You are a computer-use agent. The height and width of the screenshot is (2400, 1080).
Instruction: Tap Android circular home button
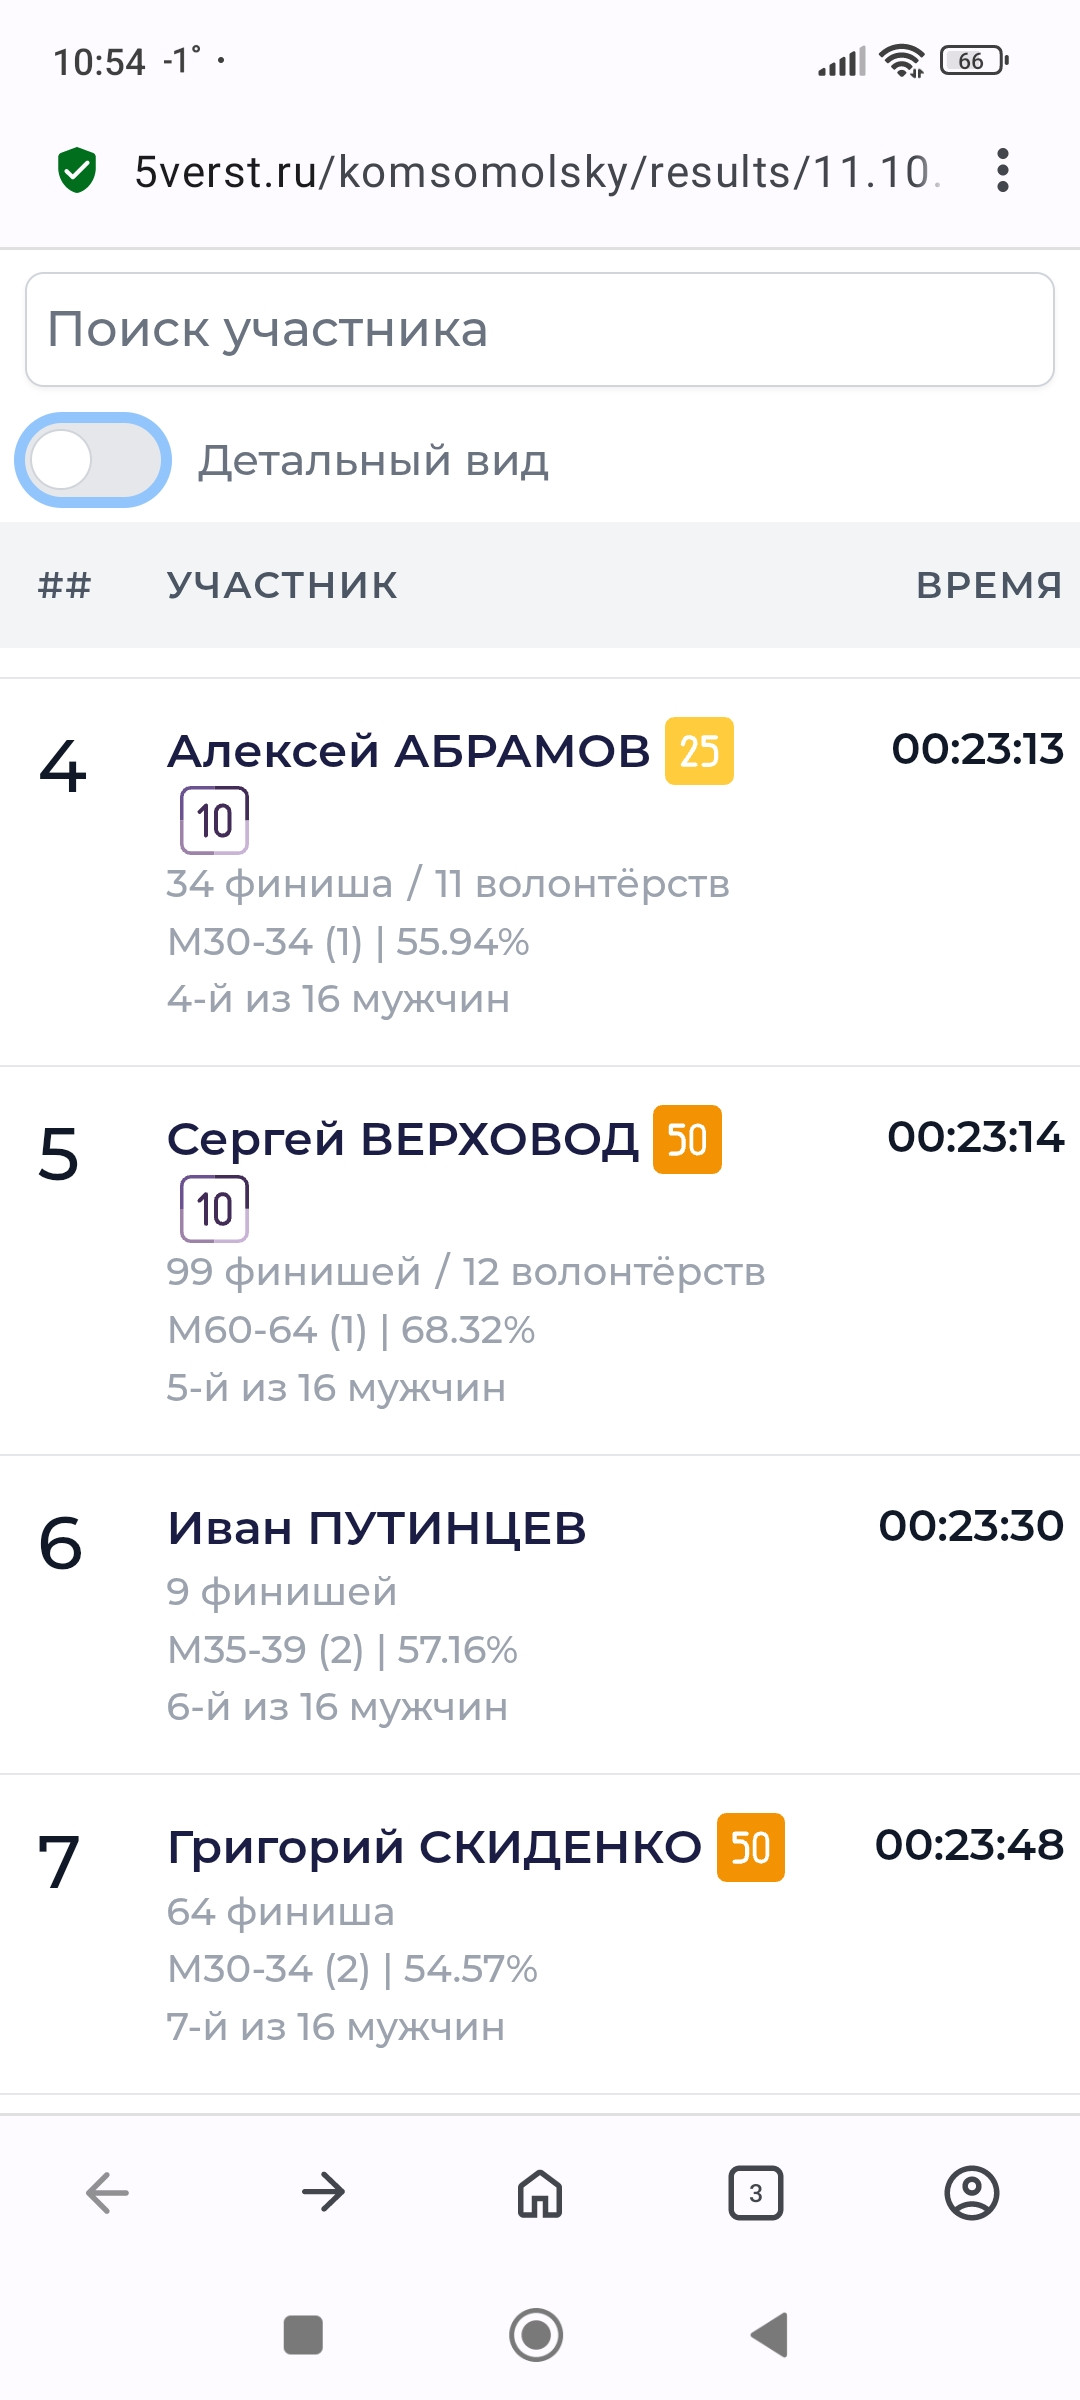coord(536,2335)
